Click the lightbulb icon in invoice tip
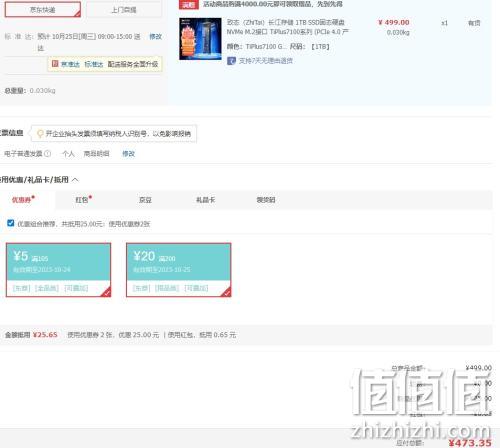 (40, 134)
